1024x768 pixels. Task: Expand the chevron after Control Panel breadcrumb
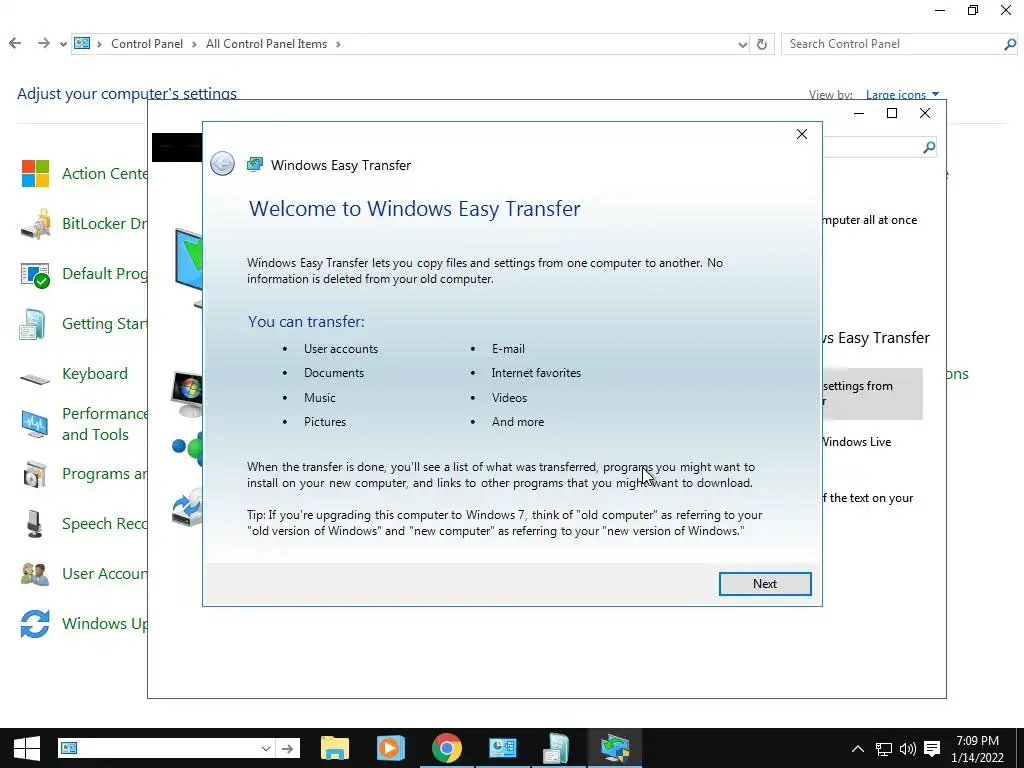point(195,44)
